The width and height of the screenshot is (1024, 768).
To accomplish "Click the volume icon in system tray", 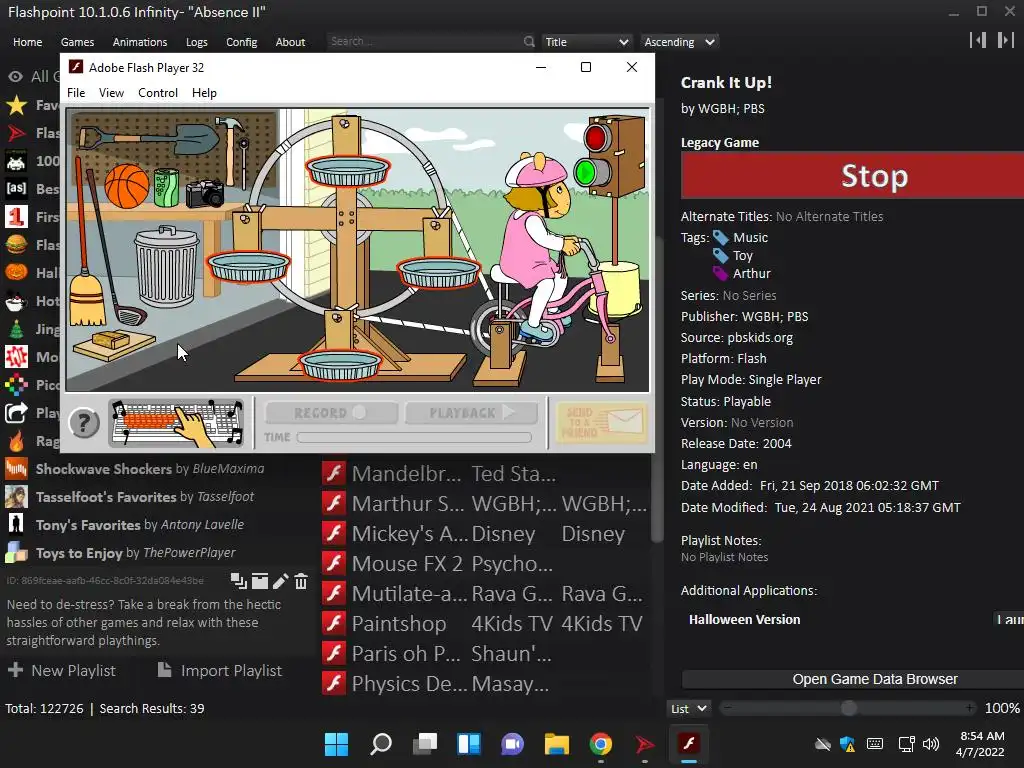I will [x=931, y=744].
